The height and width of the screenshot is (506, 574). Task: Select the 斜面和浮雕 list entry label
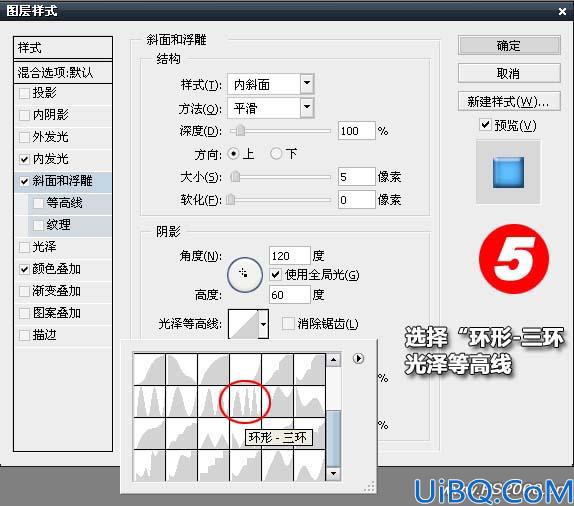coord(62,181)
